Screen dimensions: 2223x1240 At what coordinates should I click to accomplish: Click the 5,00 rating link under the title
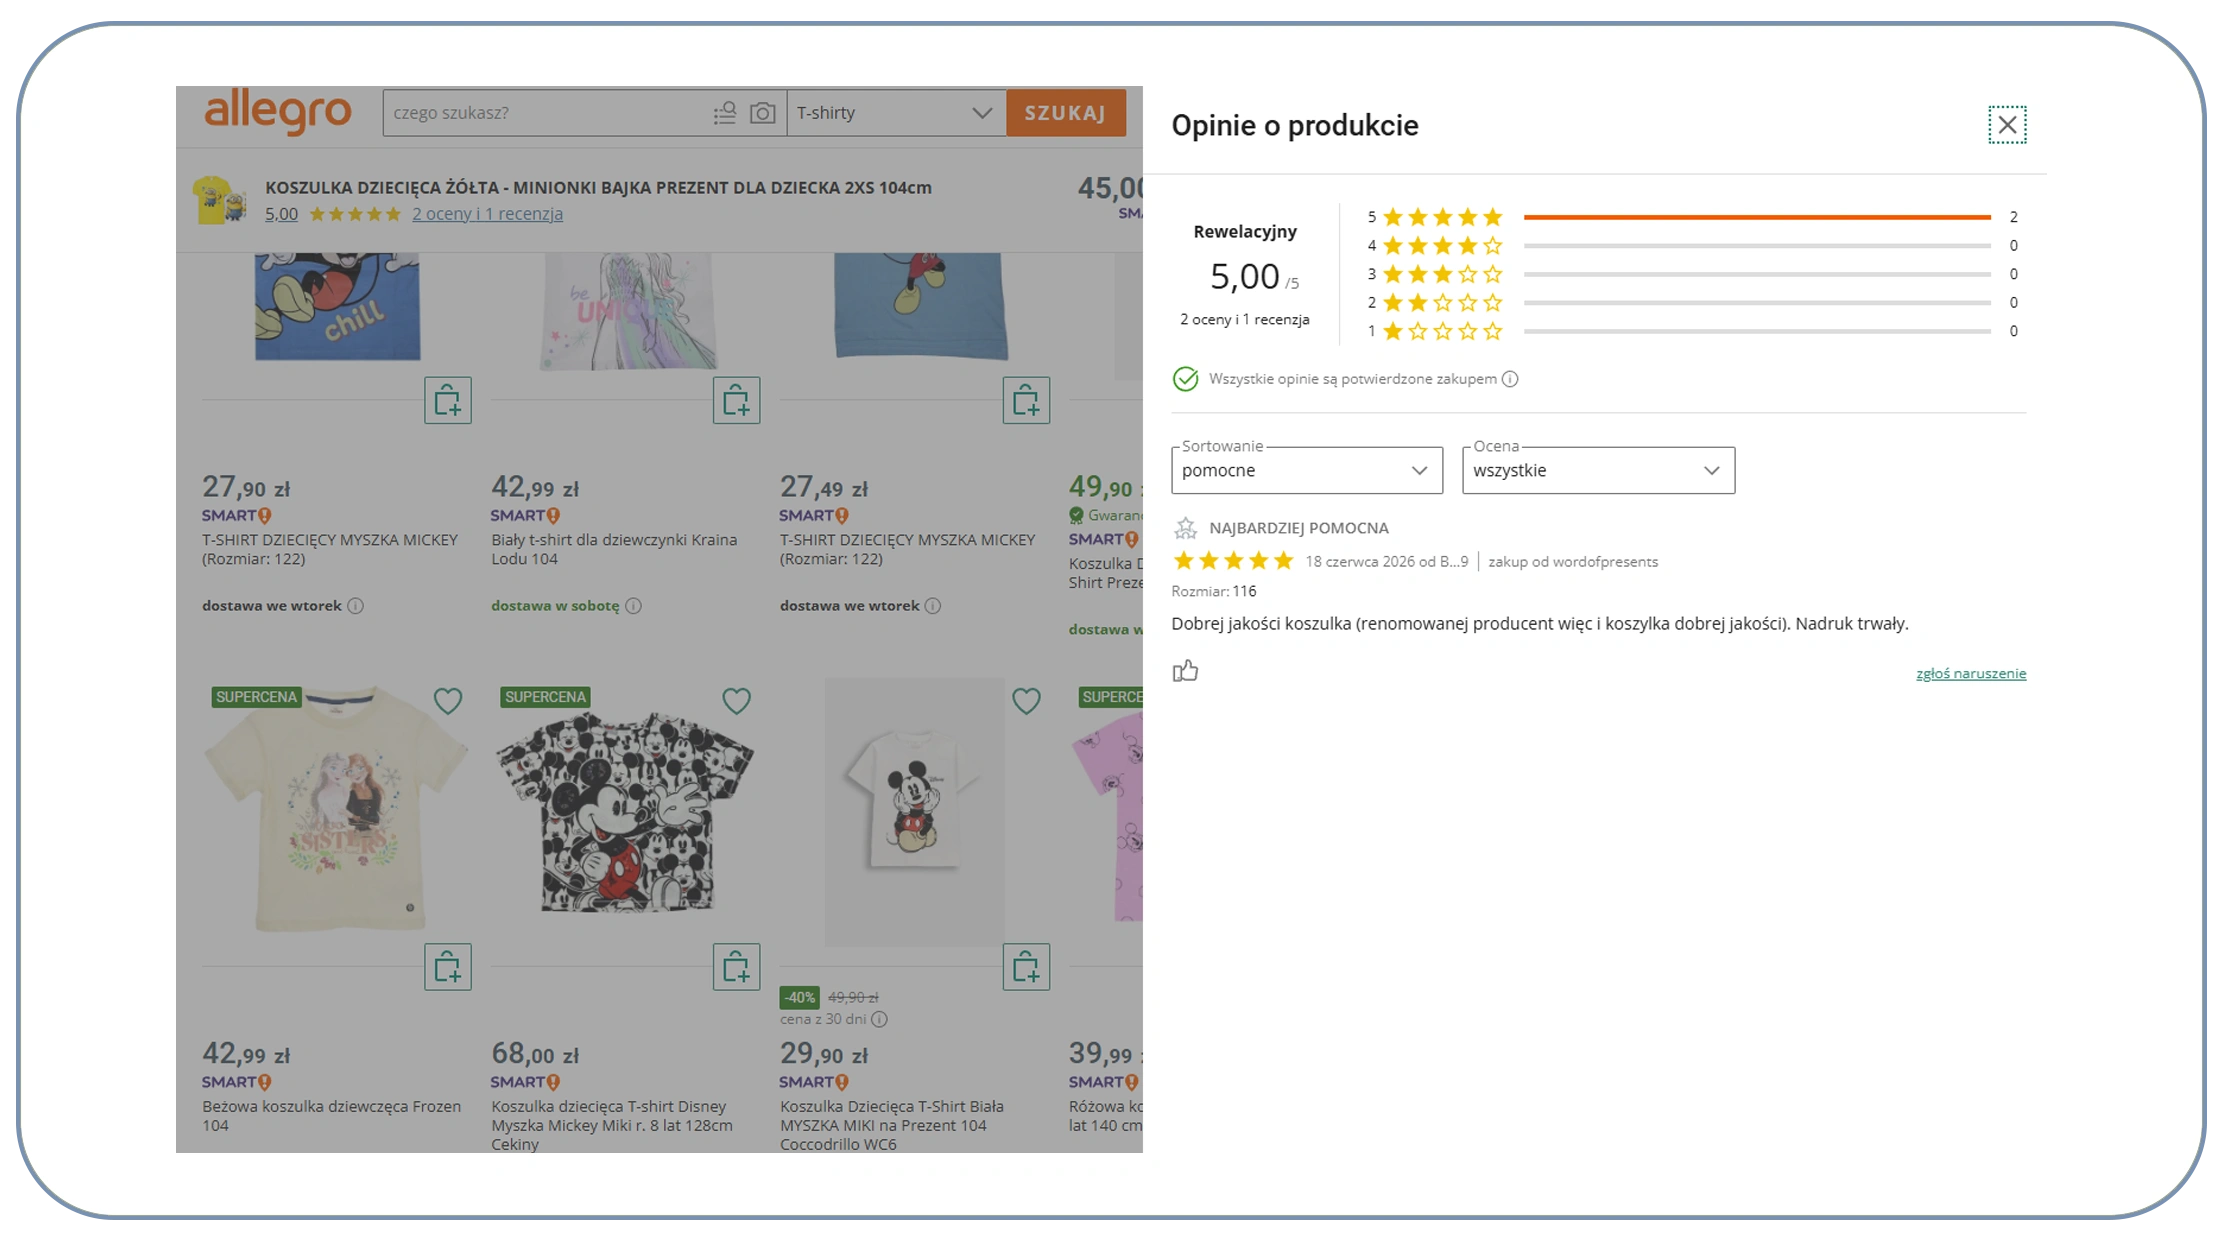click(x=281, y=214)
